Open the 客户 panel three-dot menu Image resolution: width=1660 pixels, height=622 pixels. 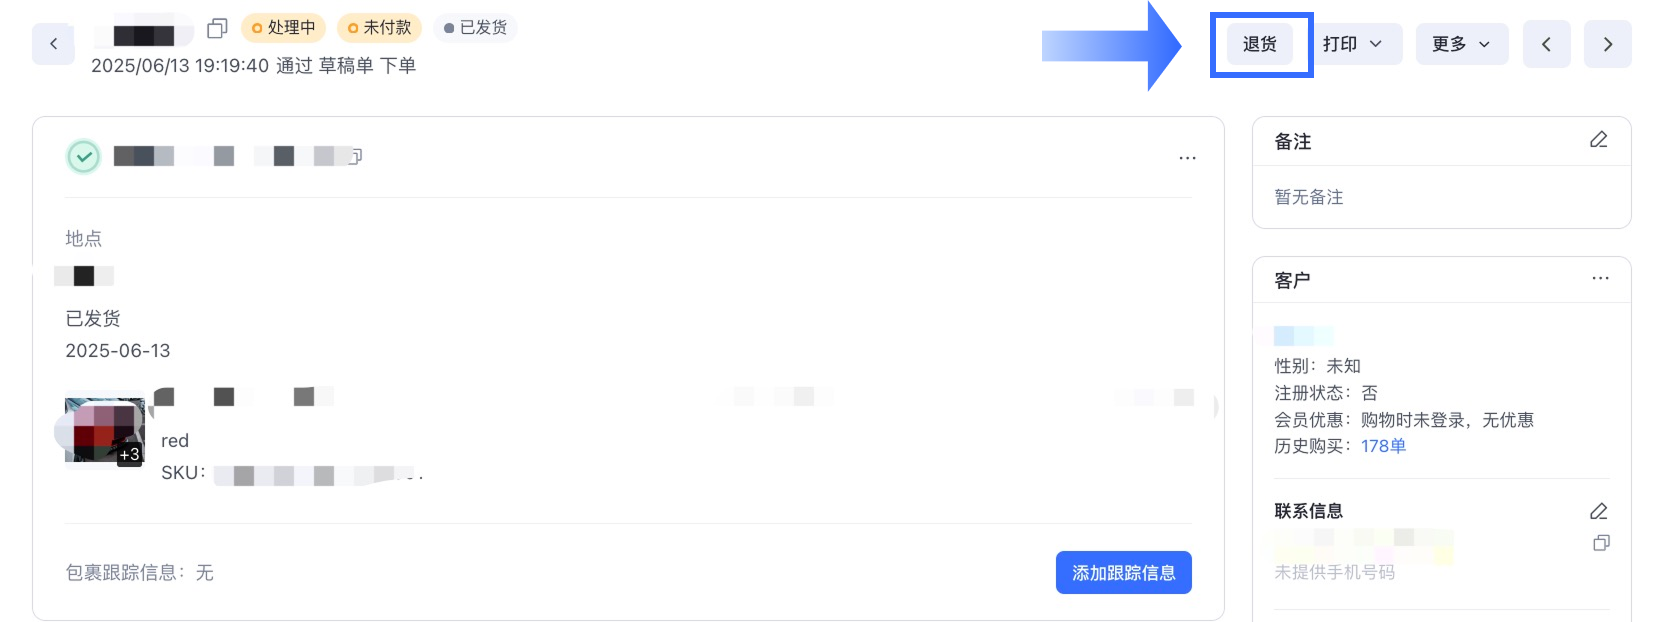tap(1600, 279)
